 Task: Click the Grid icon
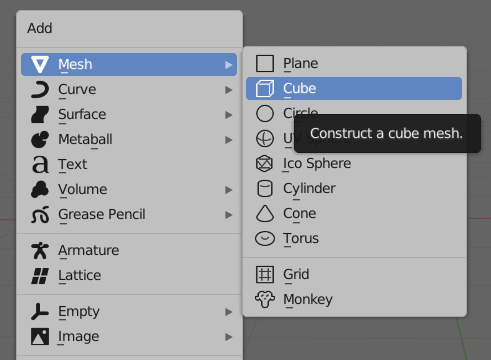[265, 274]
